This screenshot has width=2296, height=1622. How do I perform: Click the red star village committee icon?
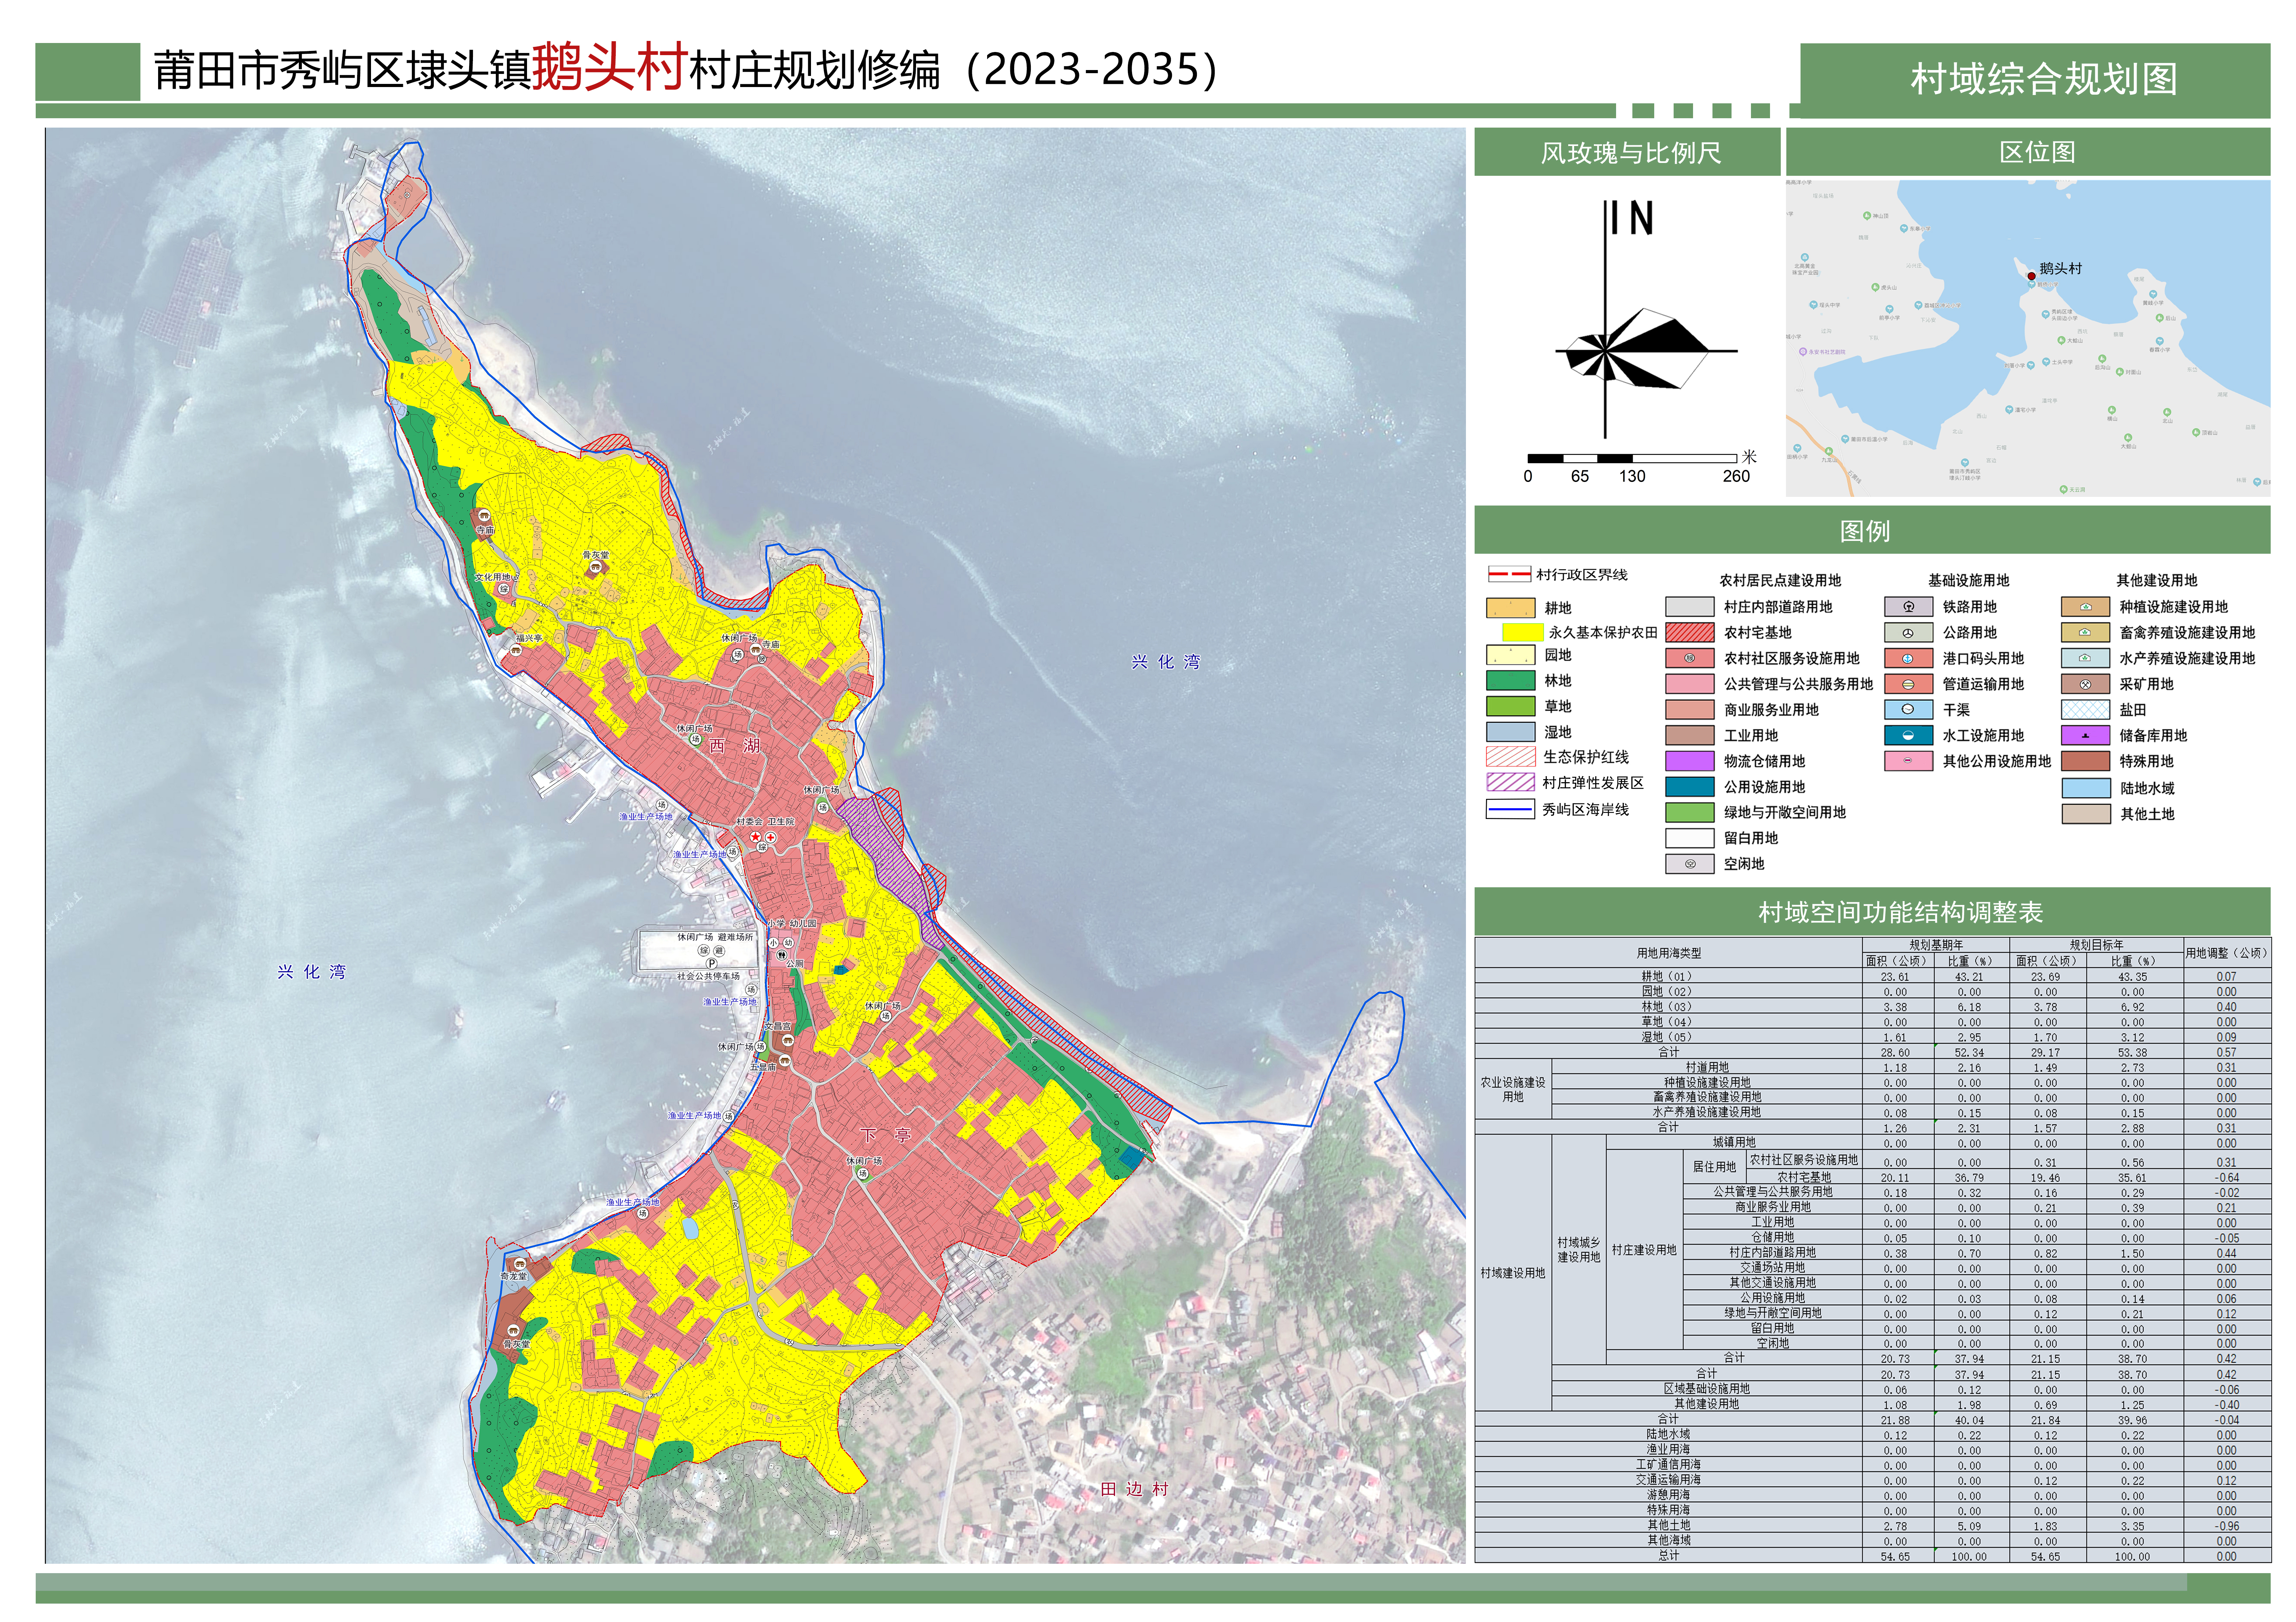tap(756, 837)
